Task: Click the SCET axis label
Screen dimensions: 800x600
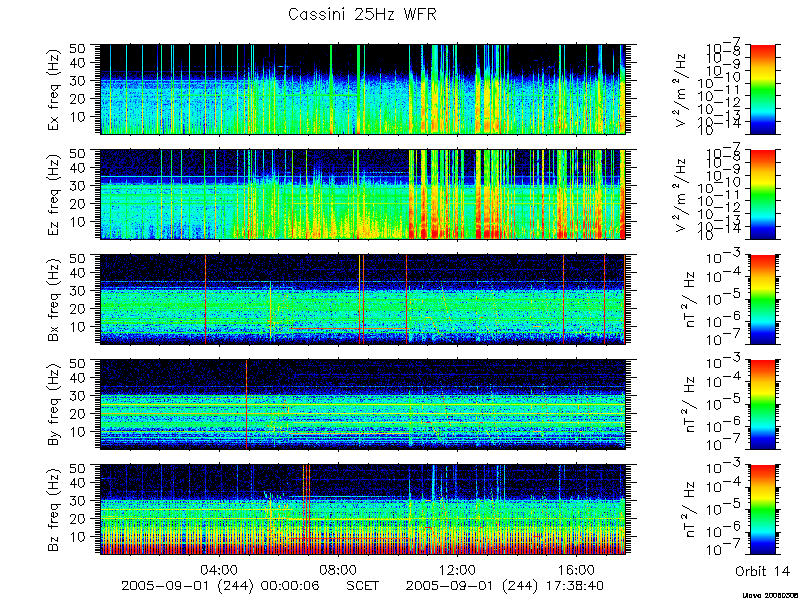Action: click(362, 585)
